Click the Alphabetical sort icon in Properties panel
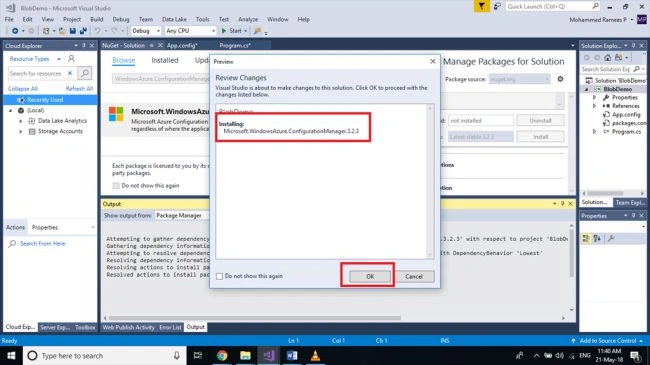The image size is (650, 365). coord(597,238)
